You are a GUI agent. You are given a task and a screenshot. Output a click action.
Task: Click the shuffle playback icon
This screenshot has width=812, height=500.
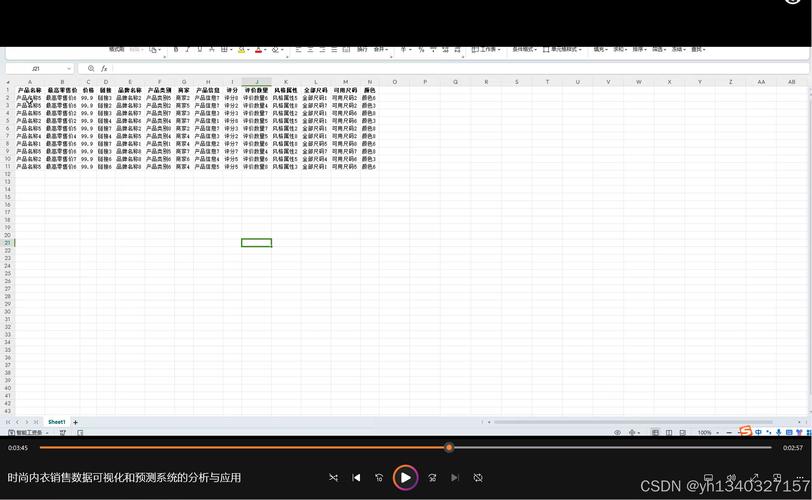(x=334, y=478)
